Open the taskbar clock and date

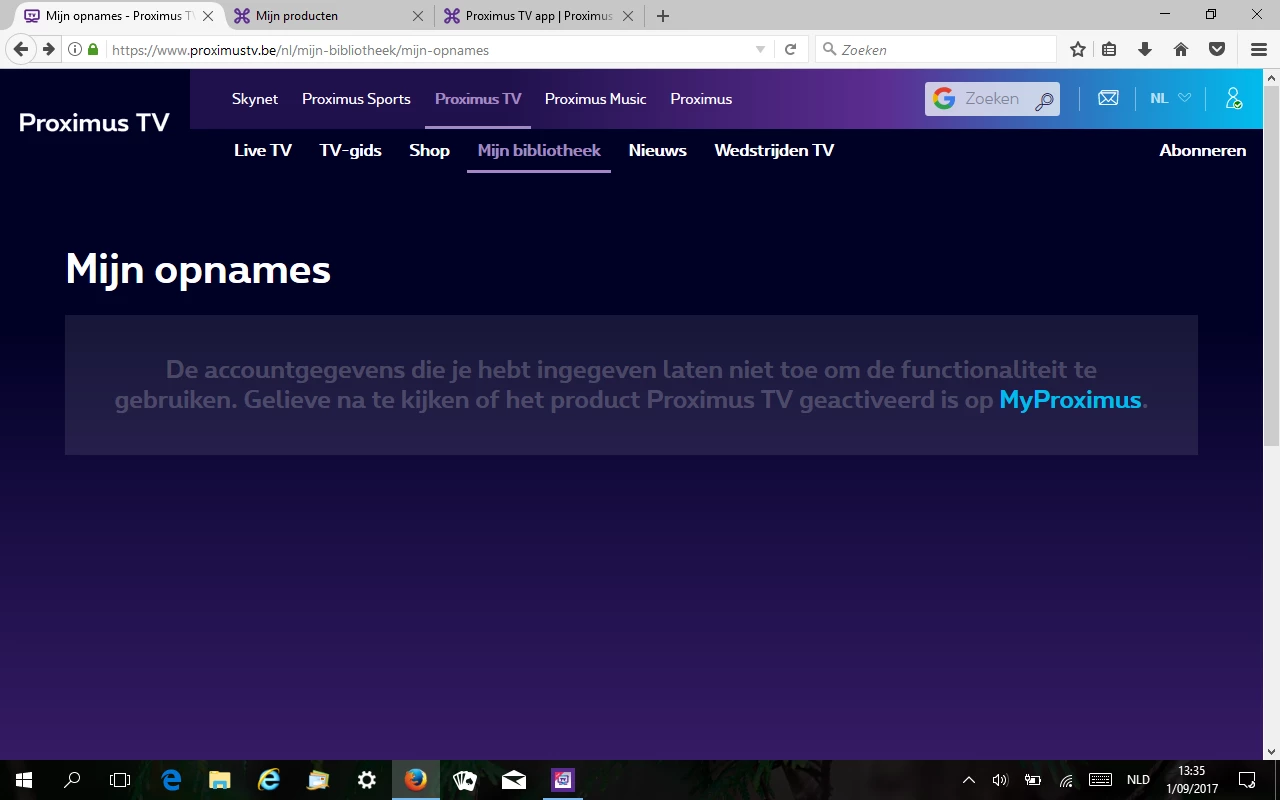[1191, 780]
